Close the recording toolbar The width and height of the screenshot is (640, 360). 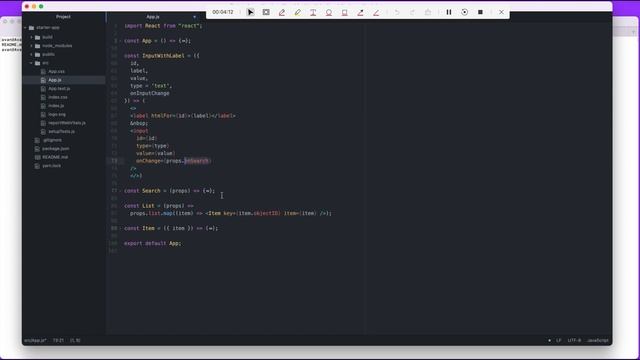(x=501, y=12)
